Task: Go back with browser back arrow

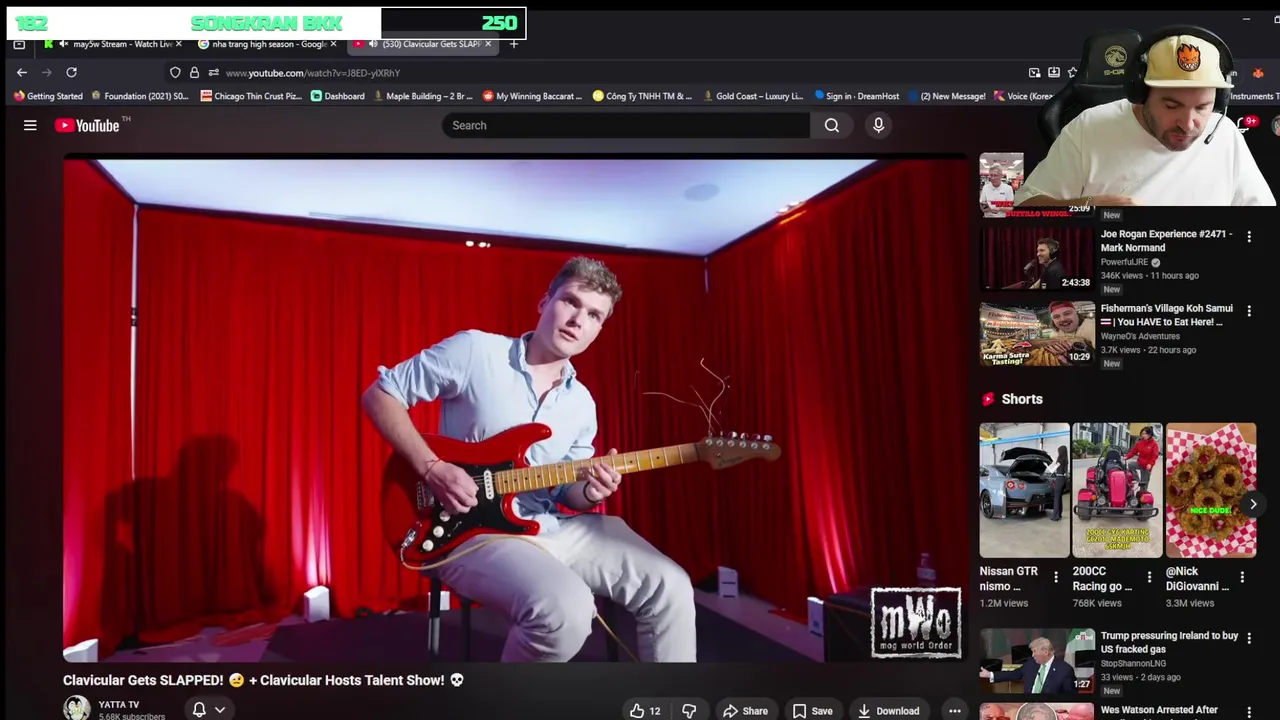Action: (x=22, y=72)
